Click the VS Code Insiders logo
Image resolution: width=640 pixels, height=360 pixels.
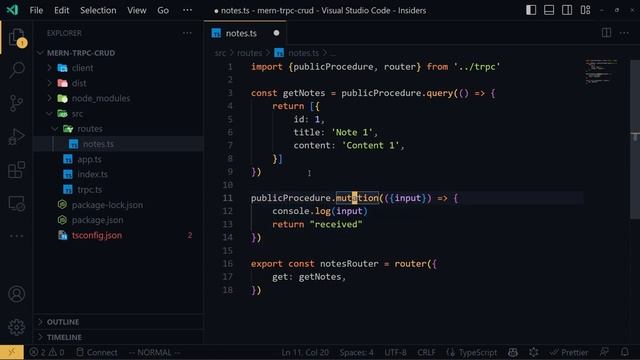click(x=12, y=10)
